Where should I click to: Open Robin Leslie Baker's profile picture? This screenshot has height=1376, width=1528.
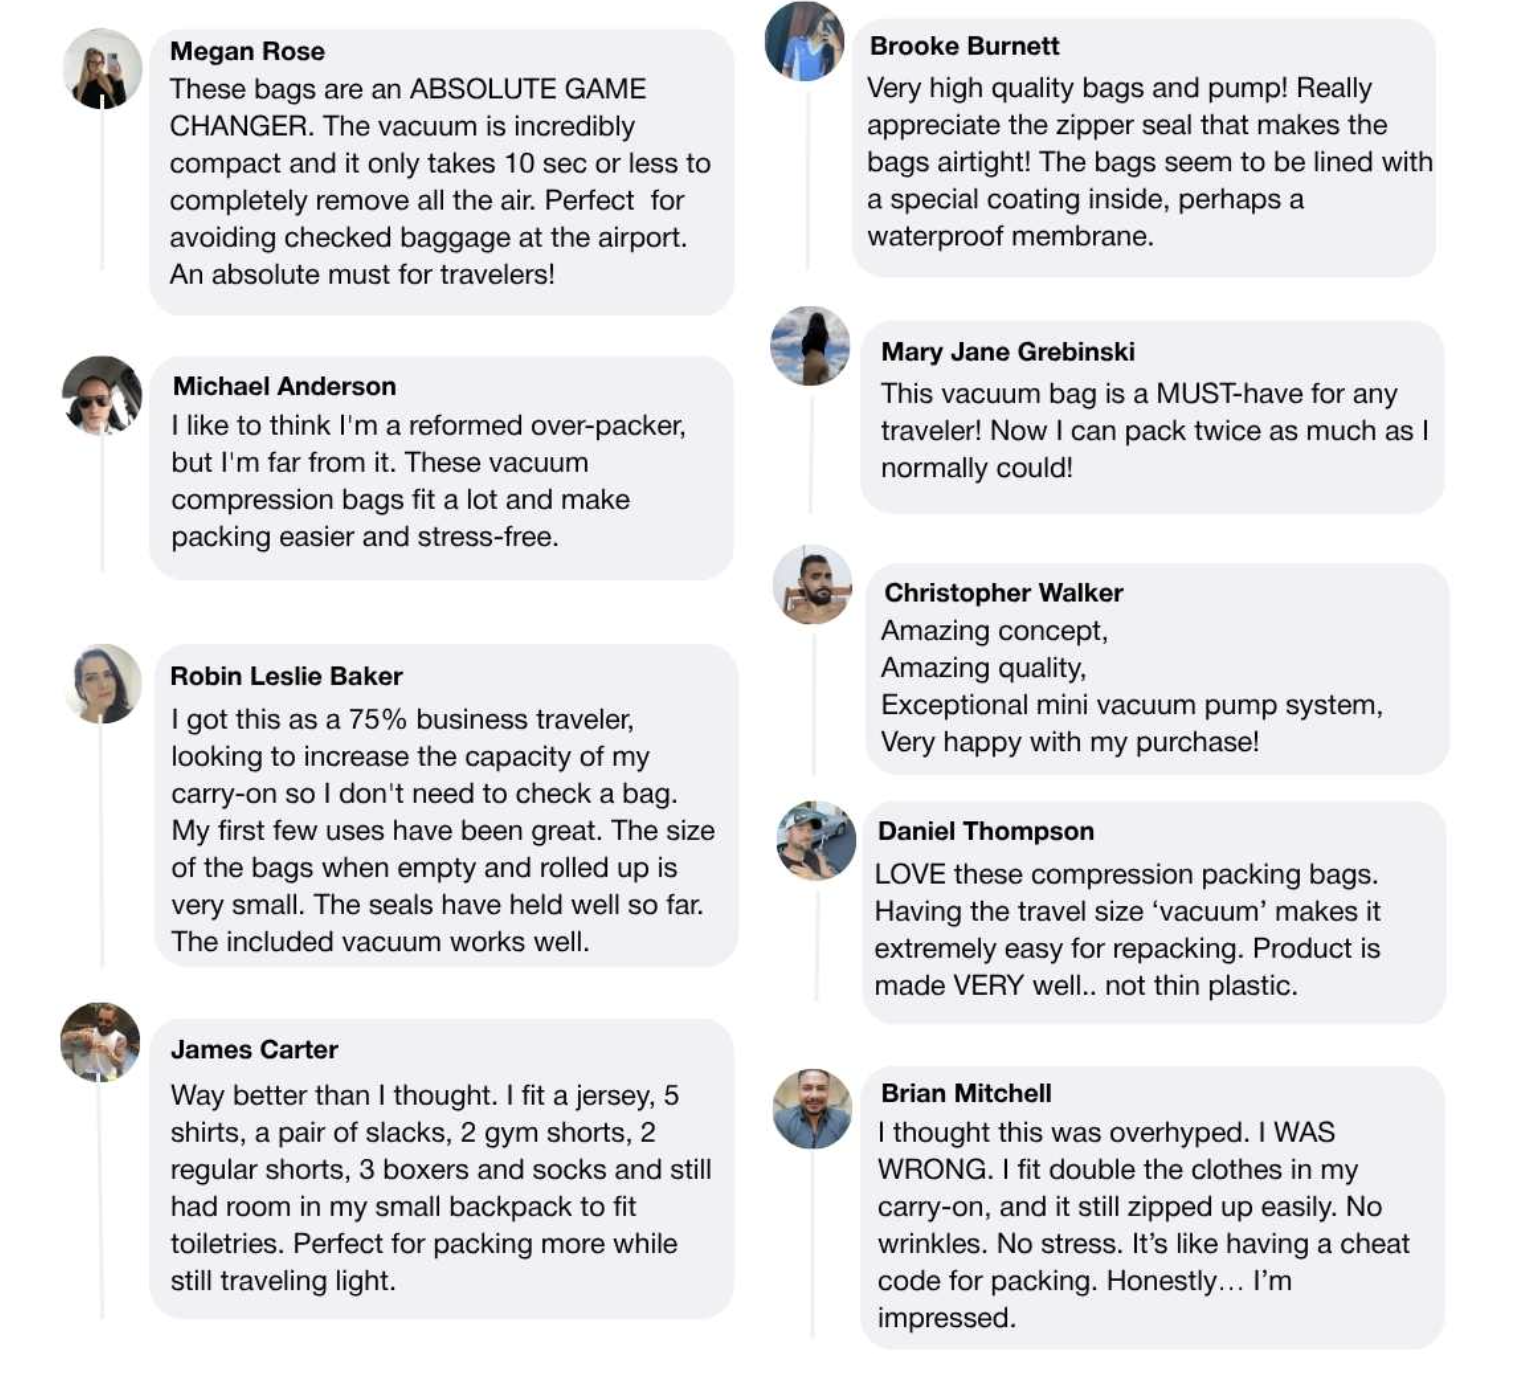(103, 684)
